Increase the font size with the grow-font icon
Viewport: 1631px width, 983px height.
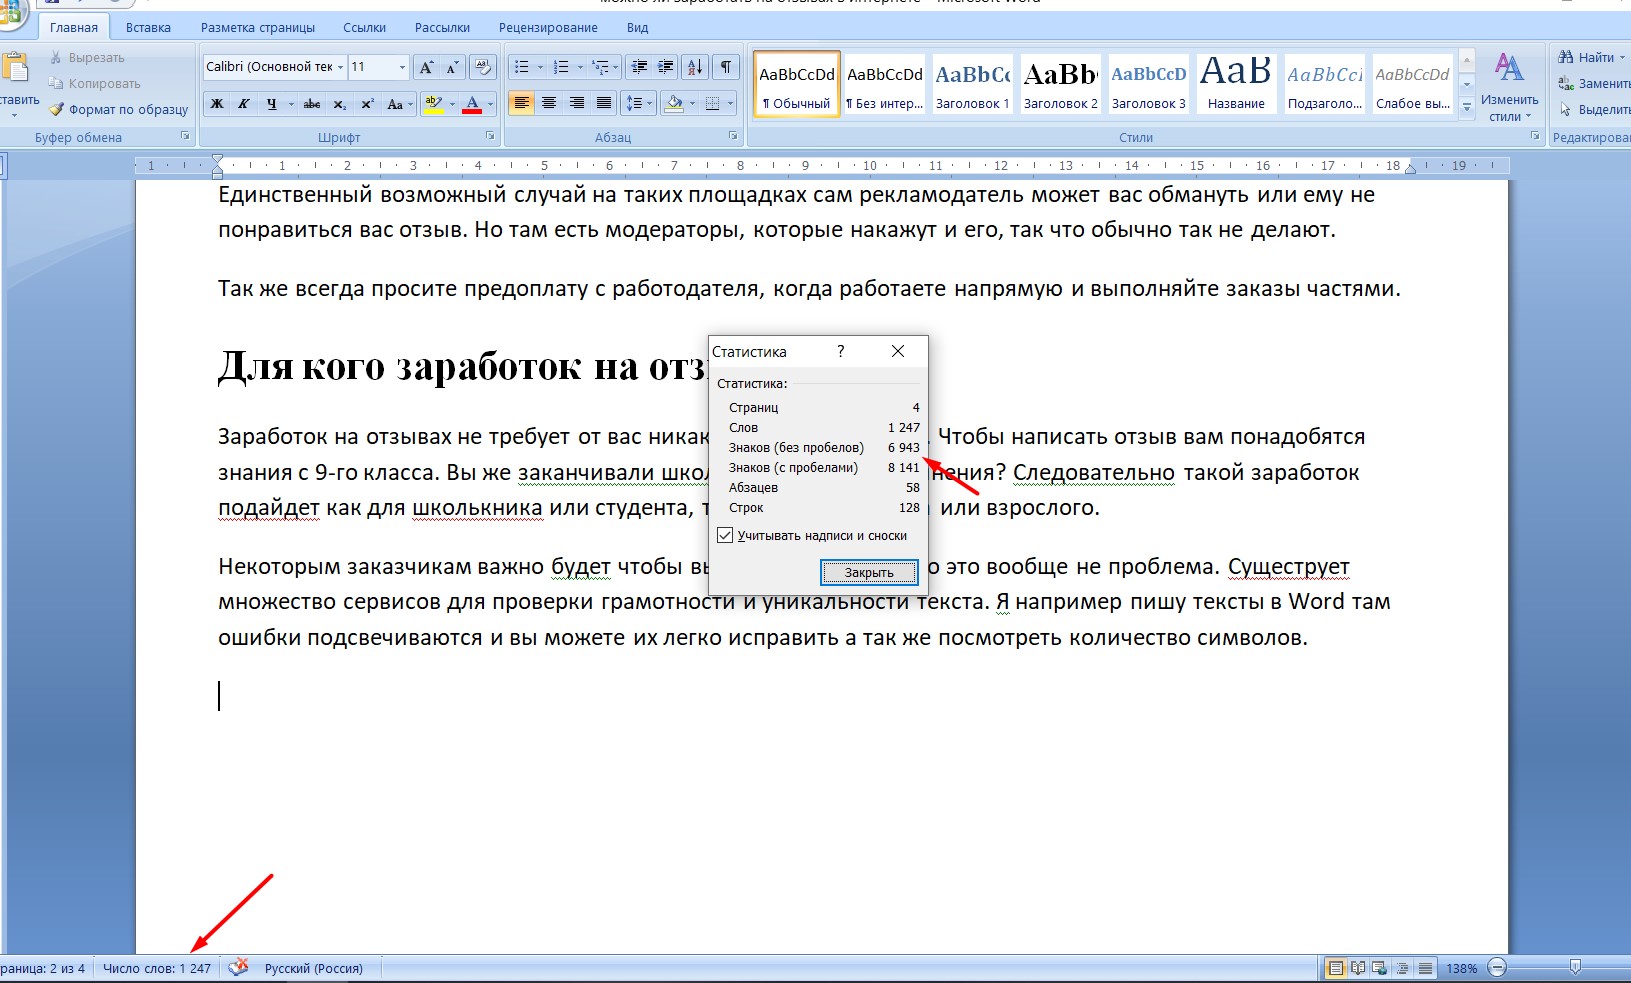tap(427, 67)
